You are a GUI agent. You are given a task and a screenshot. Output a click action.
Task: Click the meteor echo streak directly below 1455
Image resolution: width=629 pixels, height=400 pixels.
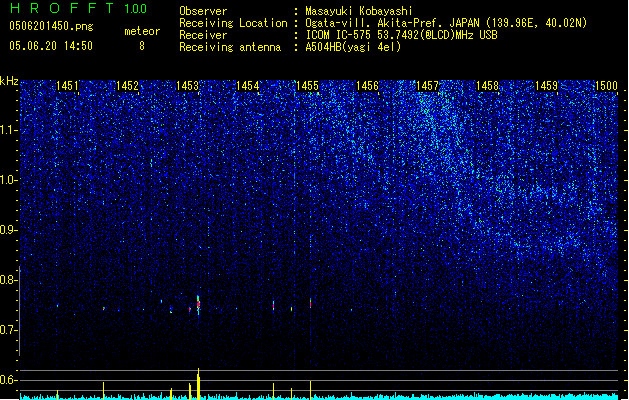click(310, 303)
